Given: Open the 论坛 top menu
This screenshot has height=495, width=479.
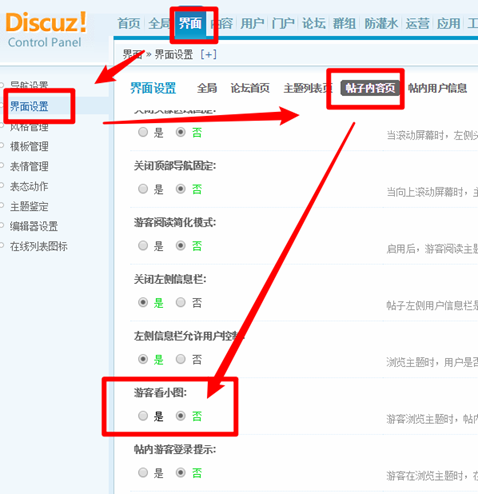Looking at the screenshot, I should pyautogui.click(x=314, y=24).
